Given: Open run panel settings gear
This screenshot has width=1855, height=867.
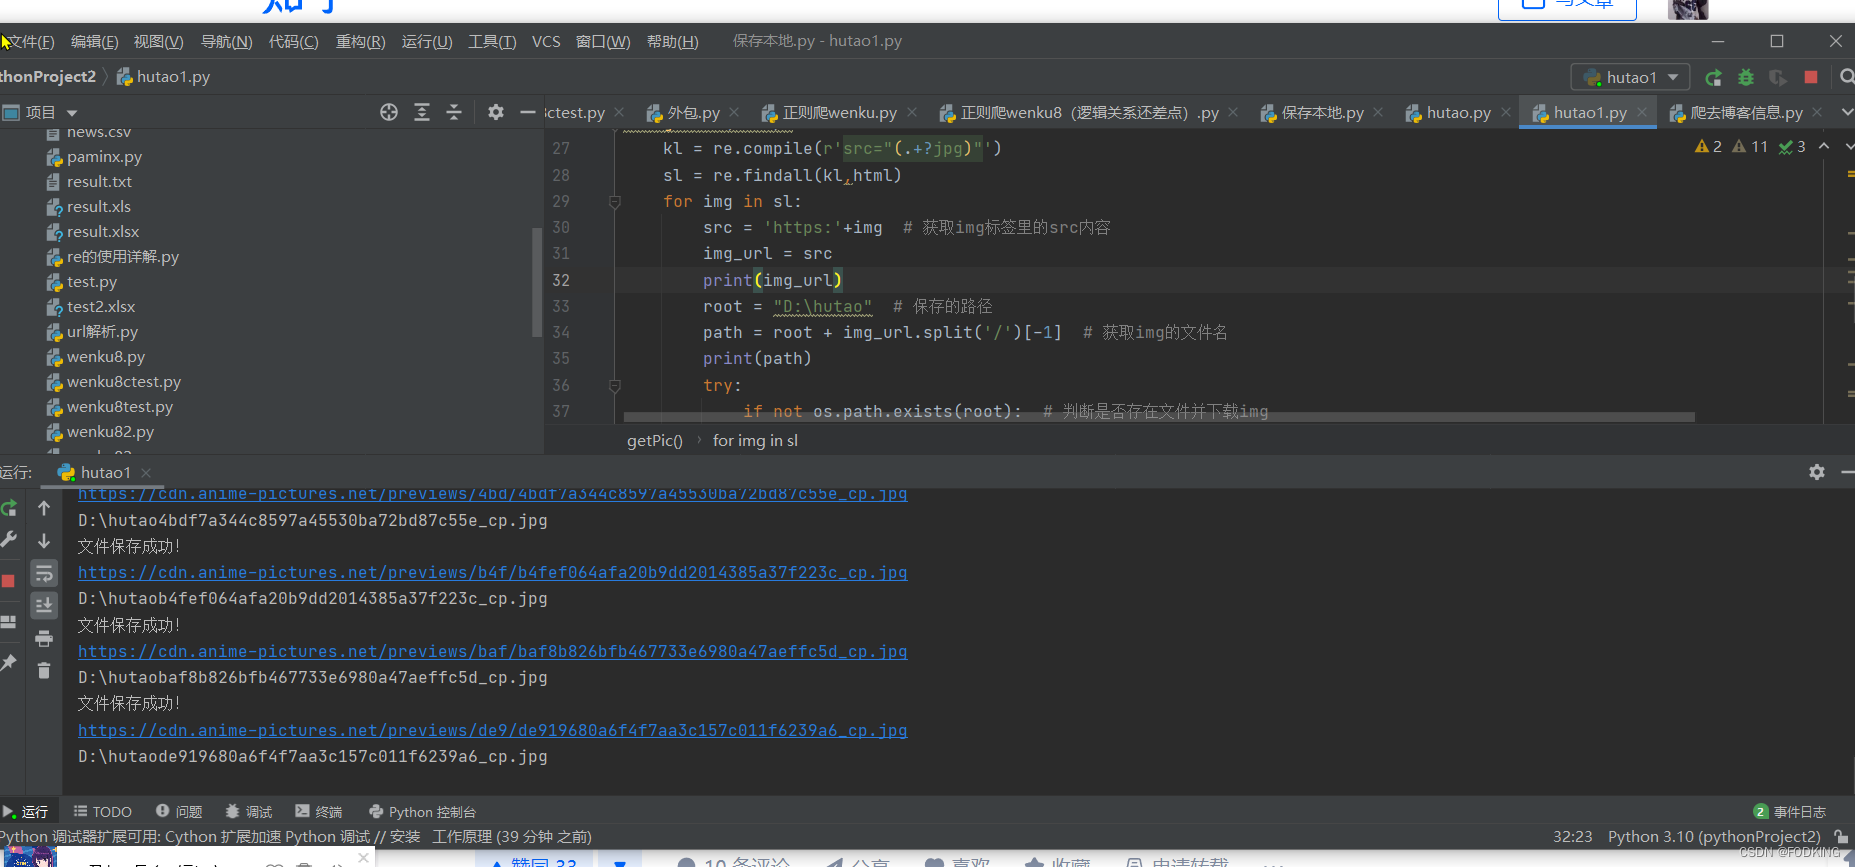Looking at the screenshot, I should coord(1817,472).
